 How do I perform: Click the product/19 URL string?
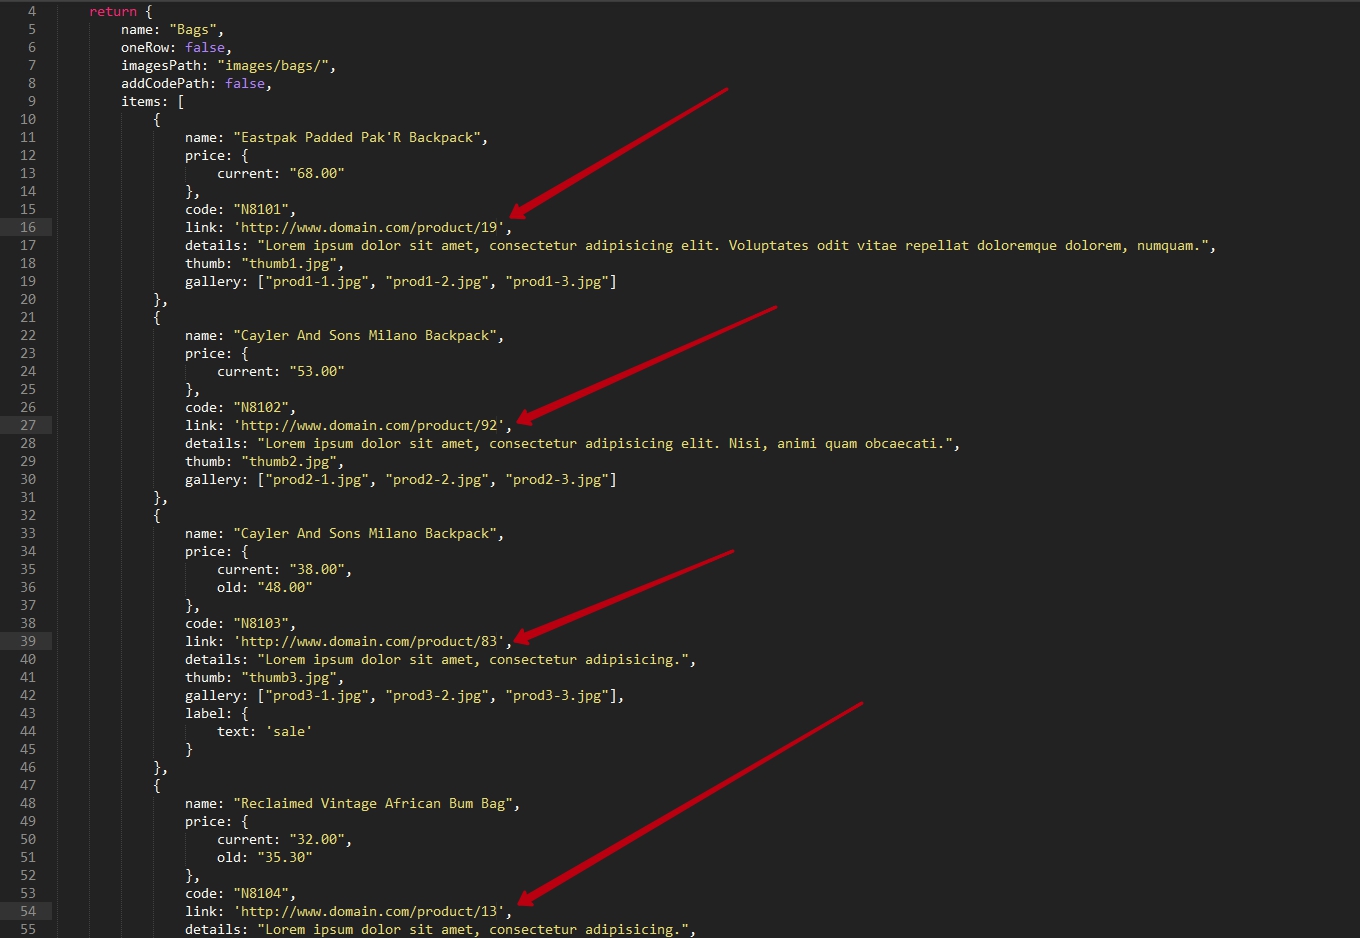370,228
